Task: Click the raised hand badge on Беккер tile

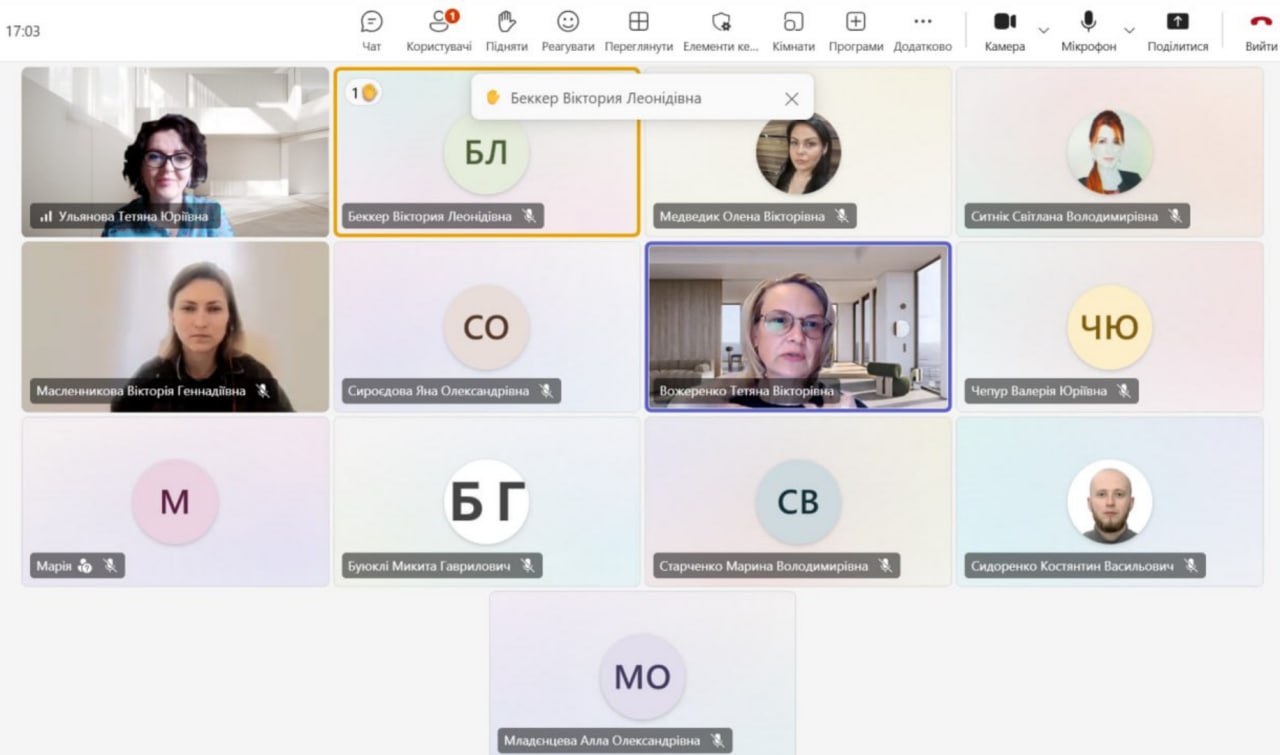Action: coord(363,93)
